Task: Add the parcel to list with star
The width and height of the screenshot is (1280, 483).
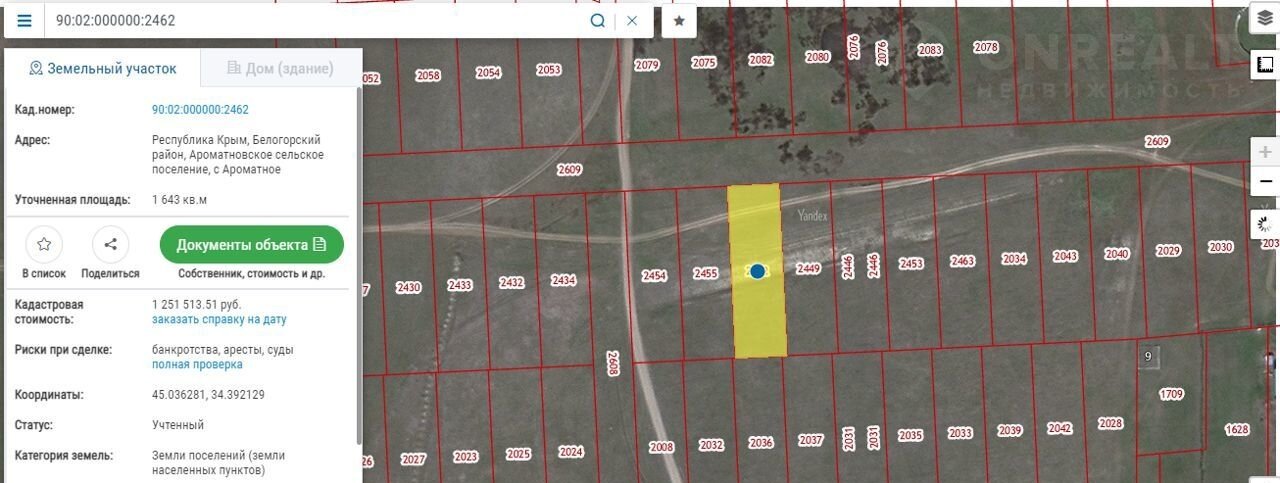Action: (44, 244)
